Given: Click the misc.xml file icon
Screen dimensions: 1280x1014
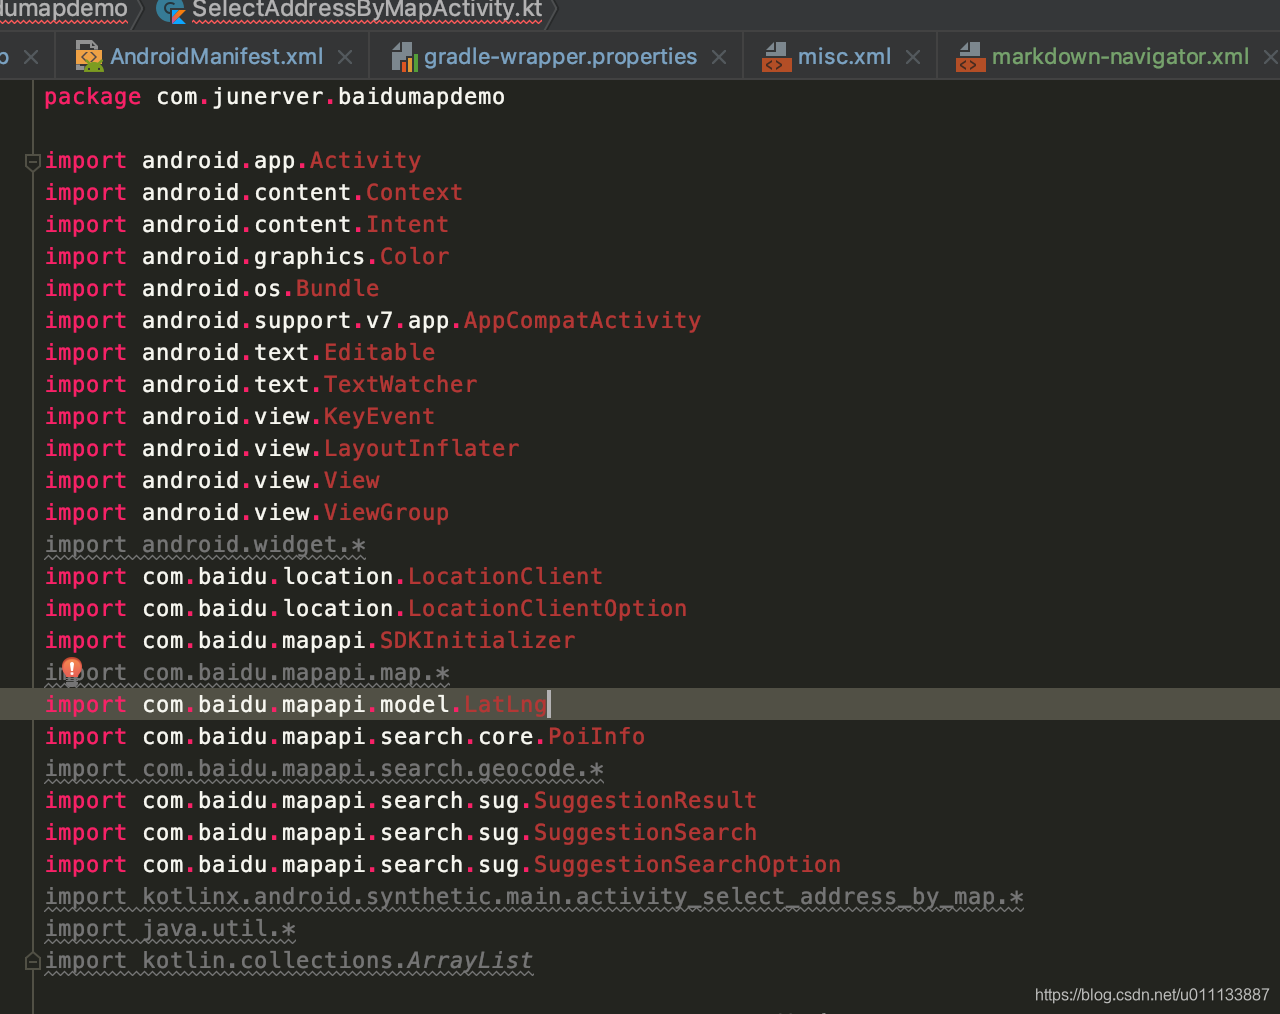Looking at the screenshot, I should pos(776,57).
